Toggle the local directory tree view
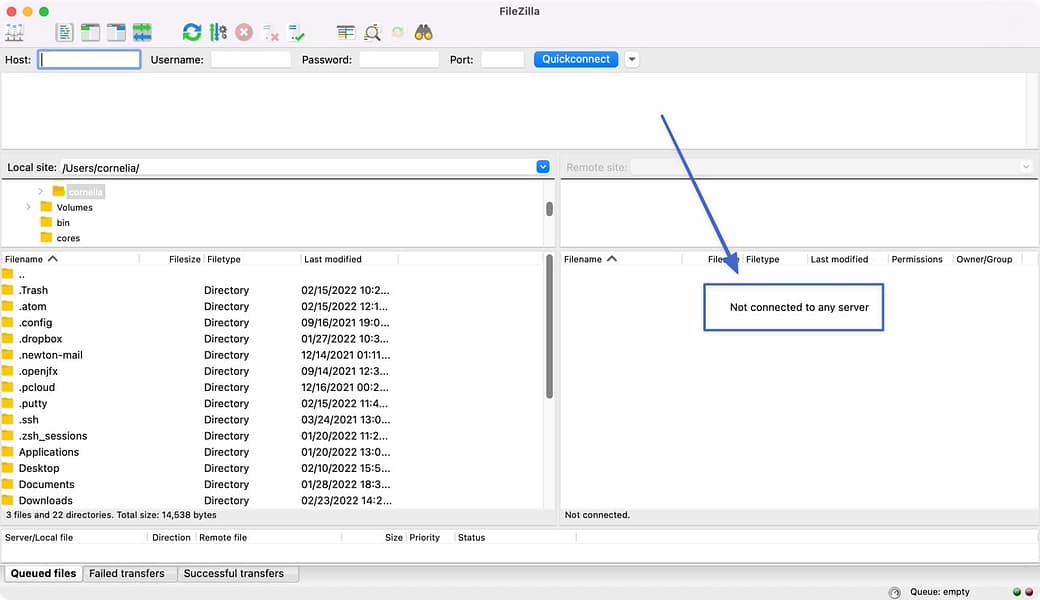The height and width of the screenshot is (600, 1040). coord(91,32)
